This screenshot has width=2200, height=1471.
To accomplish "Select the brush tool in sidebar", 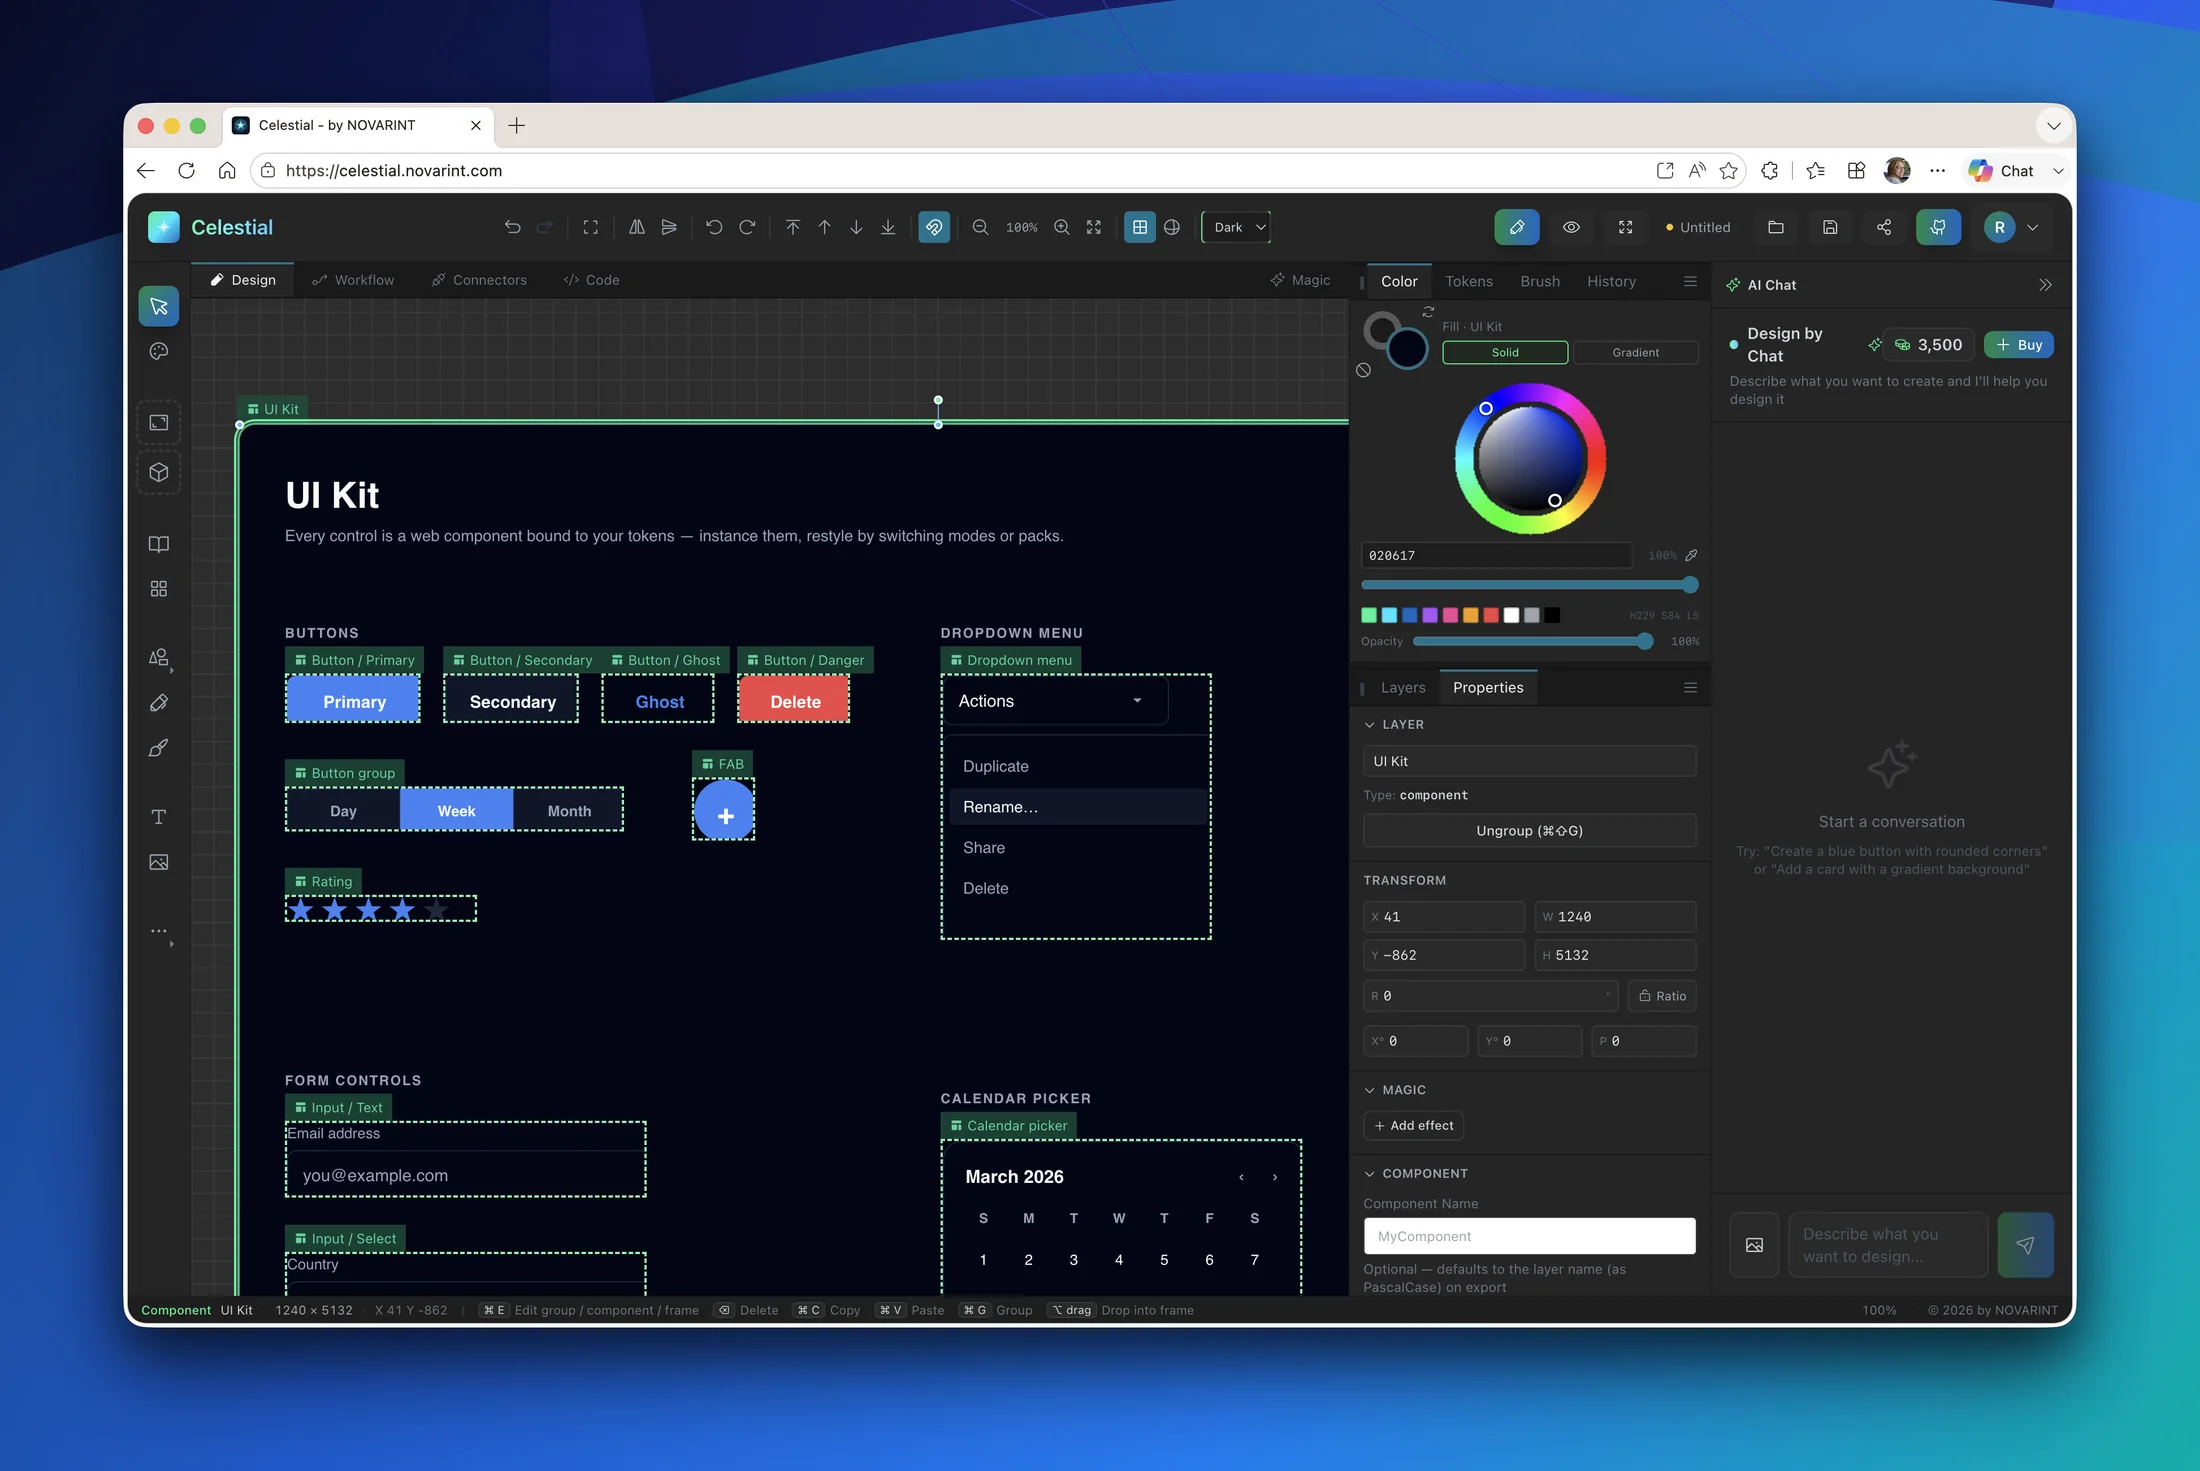I will (x=159, y=748).
